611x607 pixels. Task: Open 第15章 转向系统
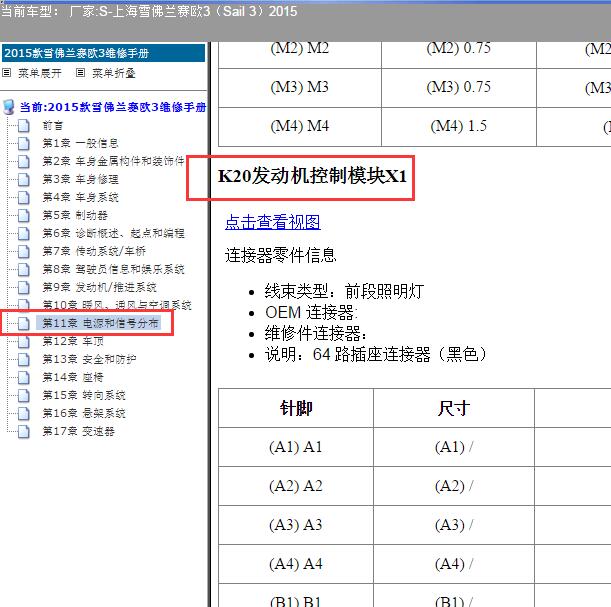[84, 395]
